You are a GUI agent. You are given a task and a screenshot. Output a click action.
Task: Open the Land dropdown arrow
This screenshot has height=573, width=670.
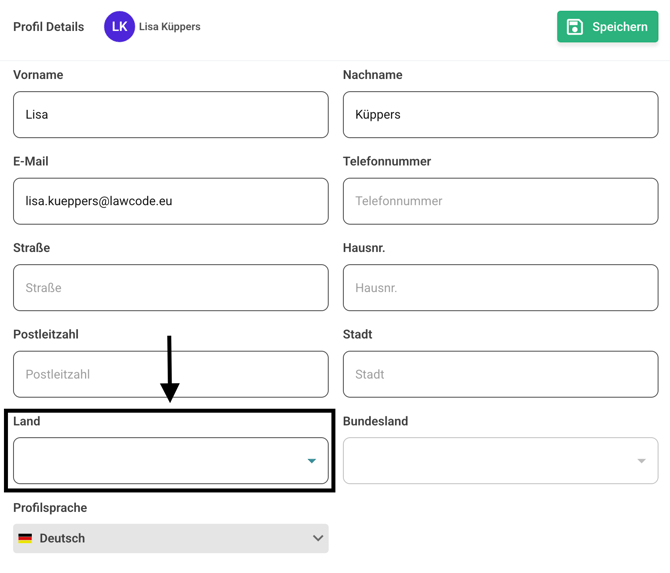(312, 461)
